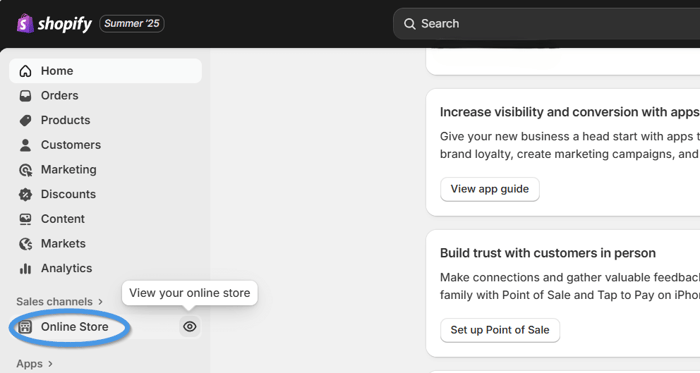Click the Products tag icon
Screen dimensions: 700x373
pos(25,120)
